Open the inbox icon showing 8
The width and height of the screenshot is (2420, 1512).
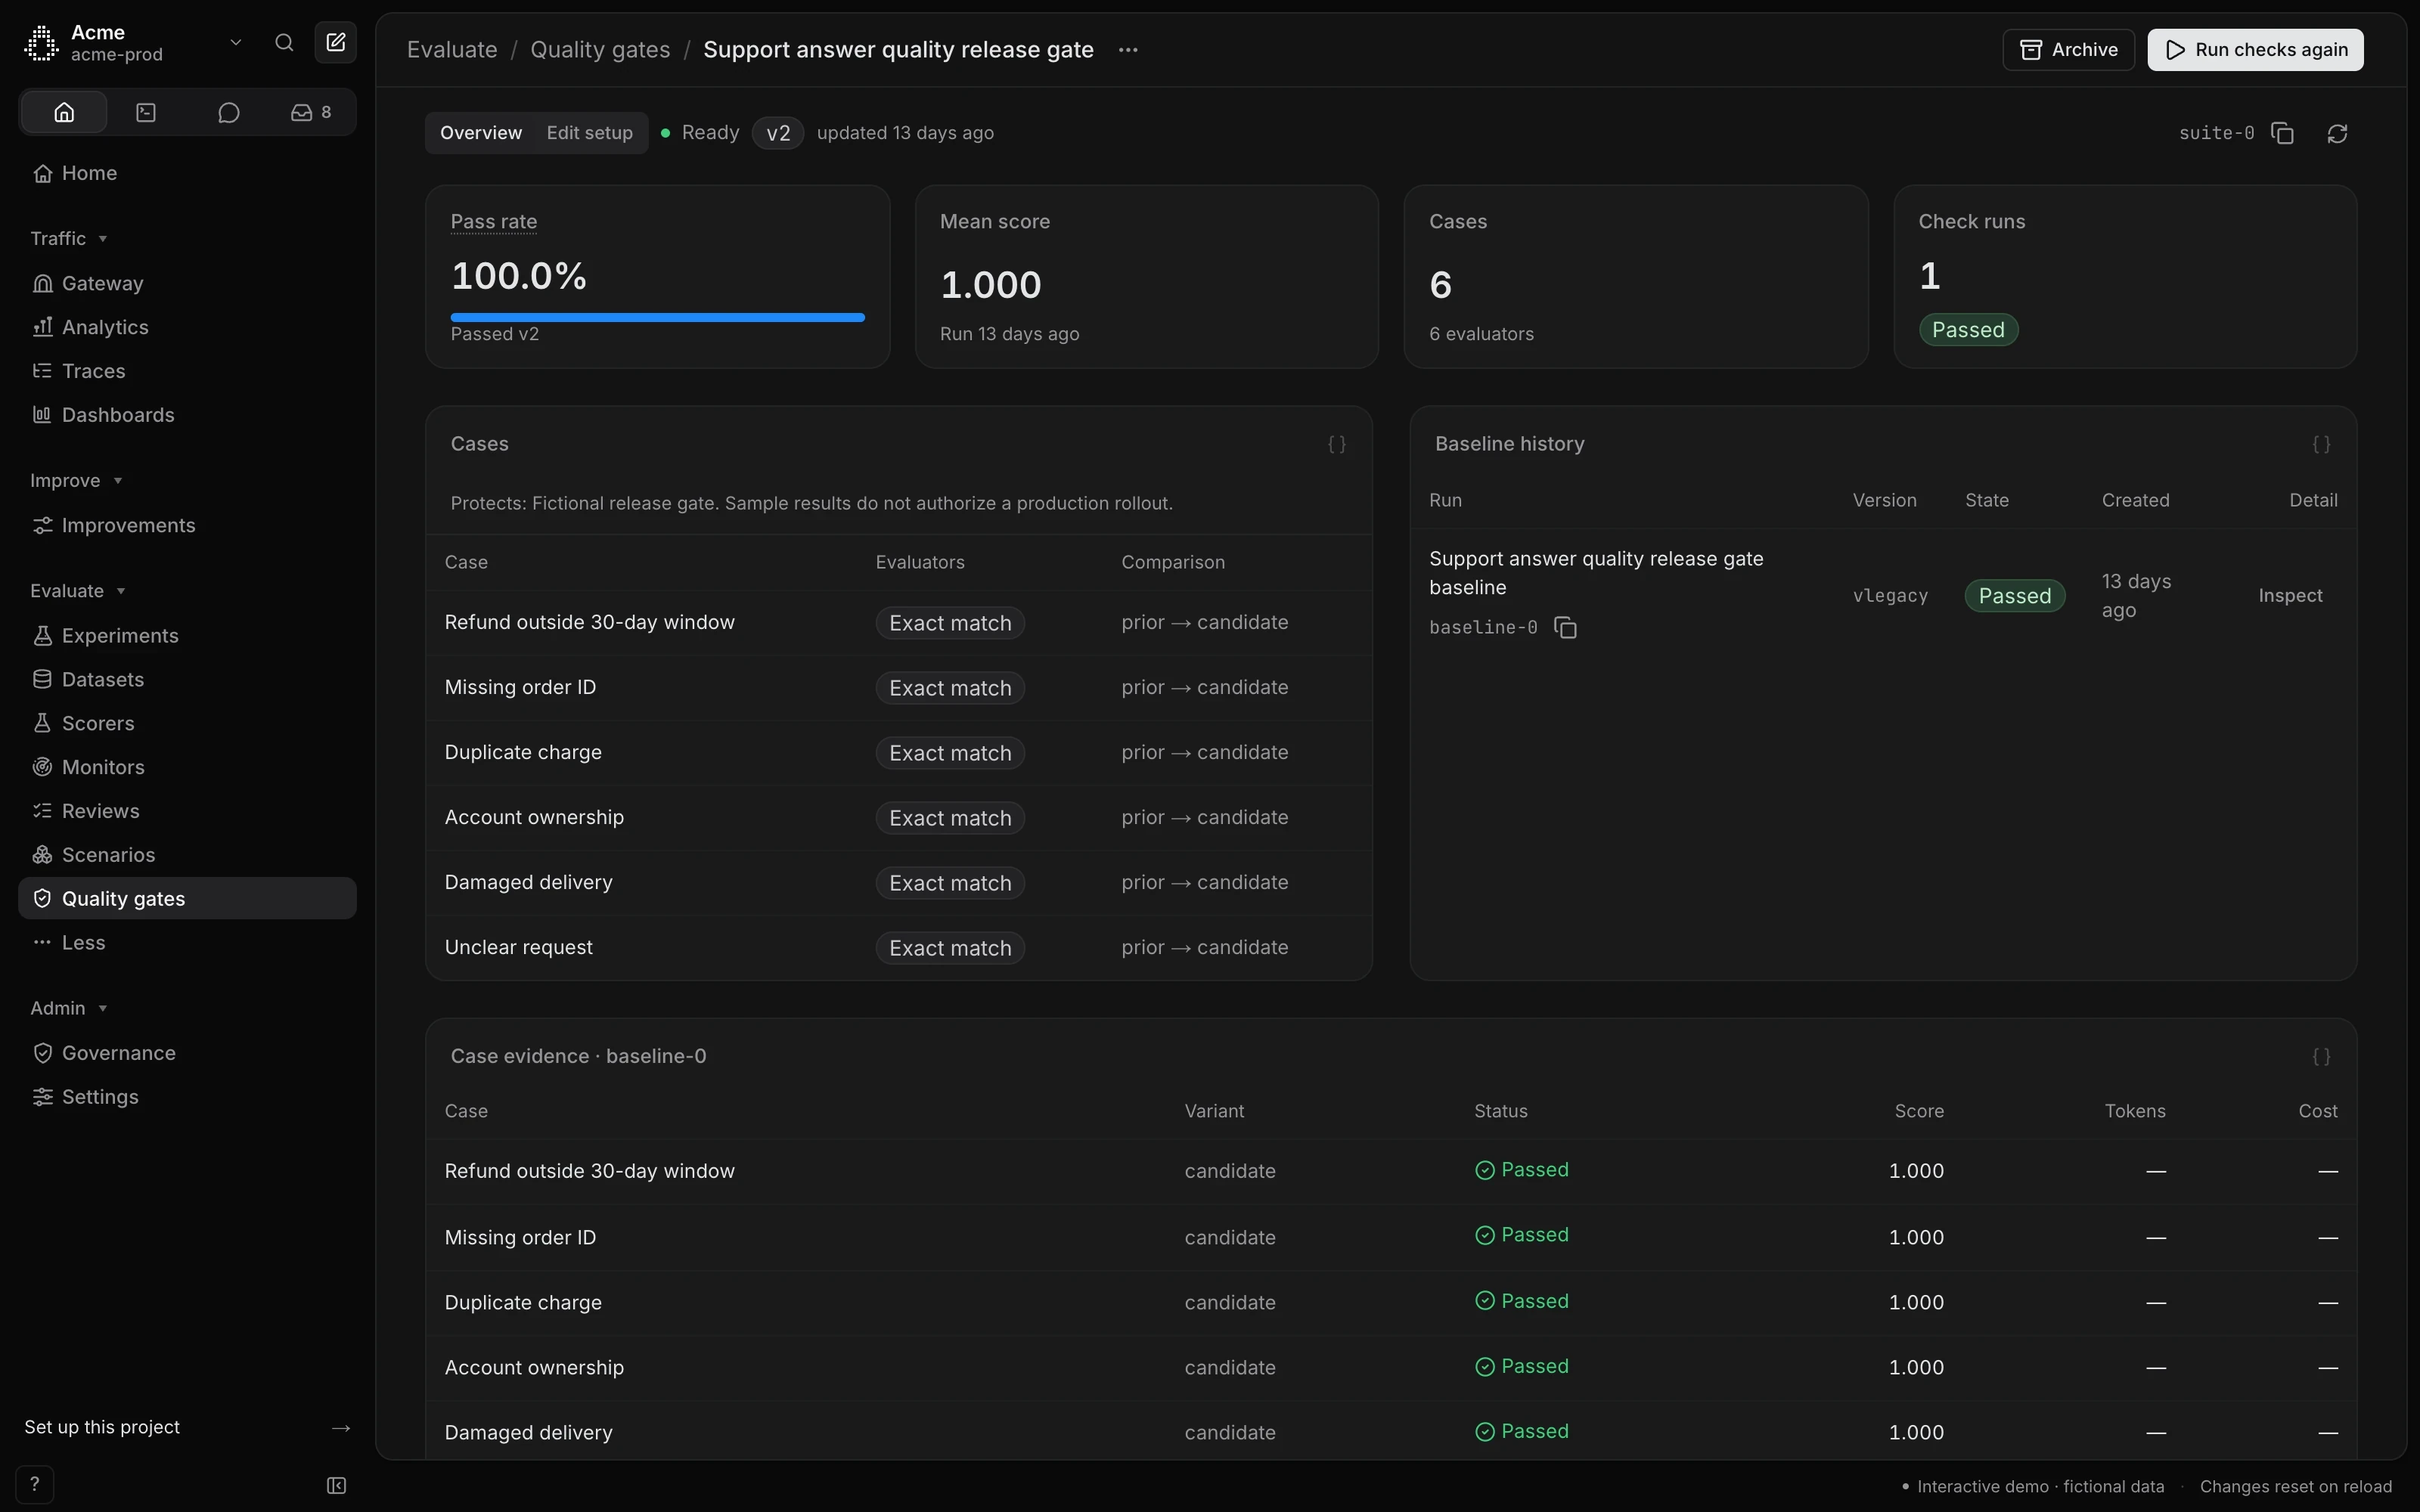click(x=311, y=112)
